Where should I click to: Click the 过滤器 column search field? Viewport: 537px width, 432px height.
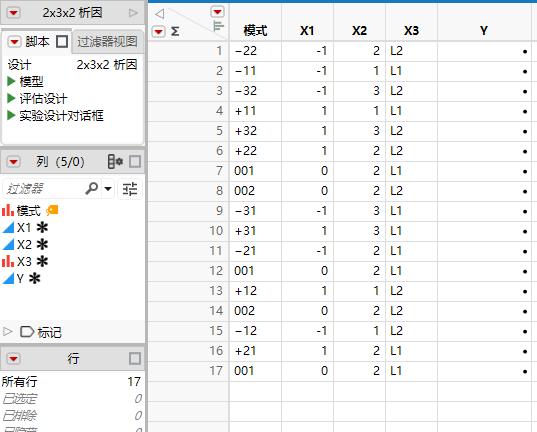[x=44, y=189]
